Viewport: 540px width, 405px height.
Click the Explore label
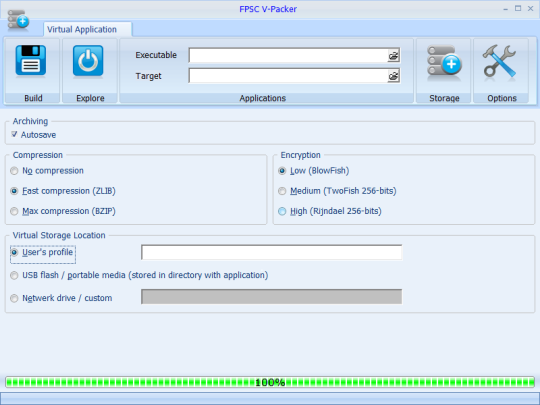pyautogui.click(x=90, y=98)
